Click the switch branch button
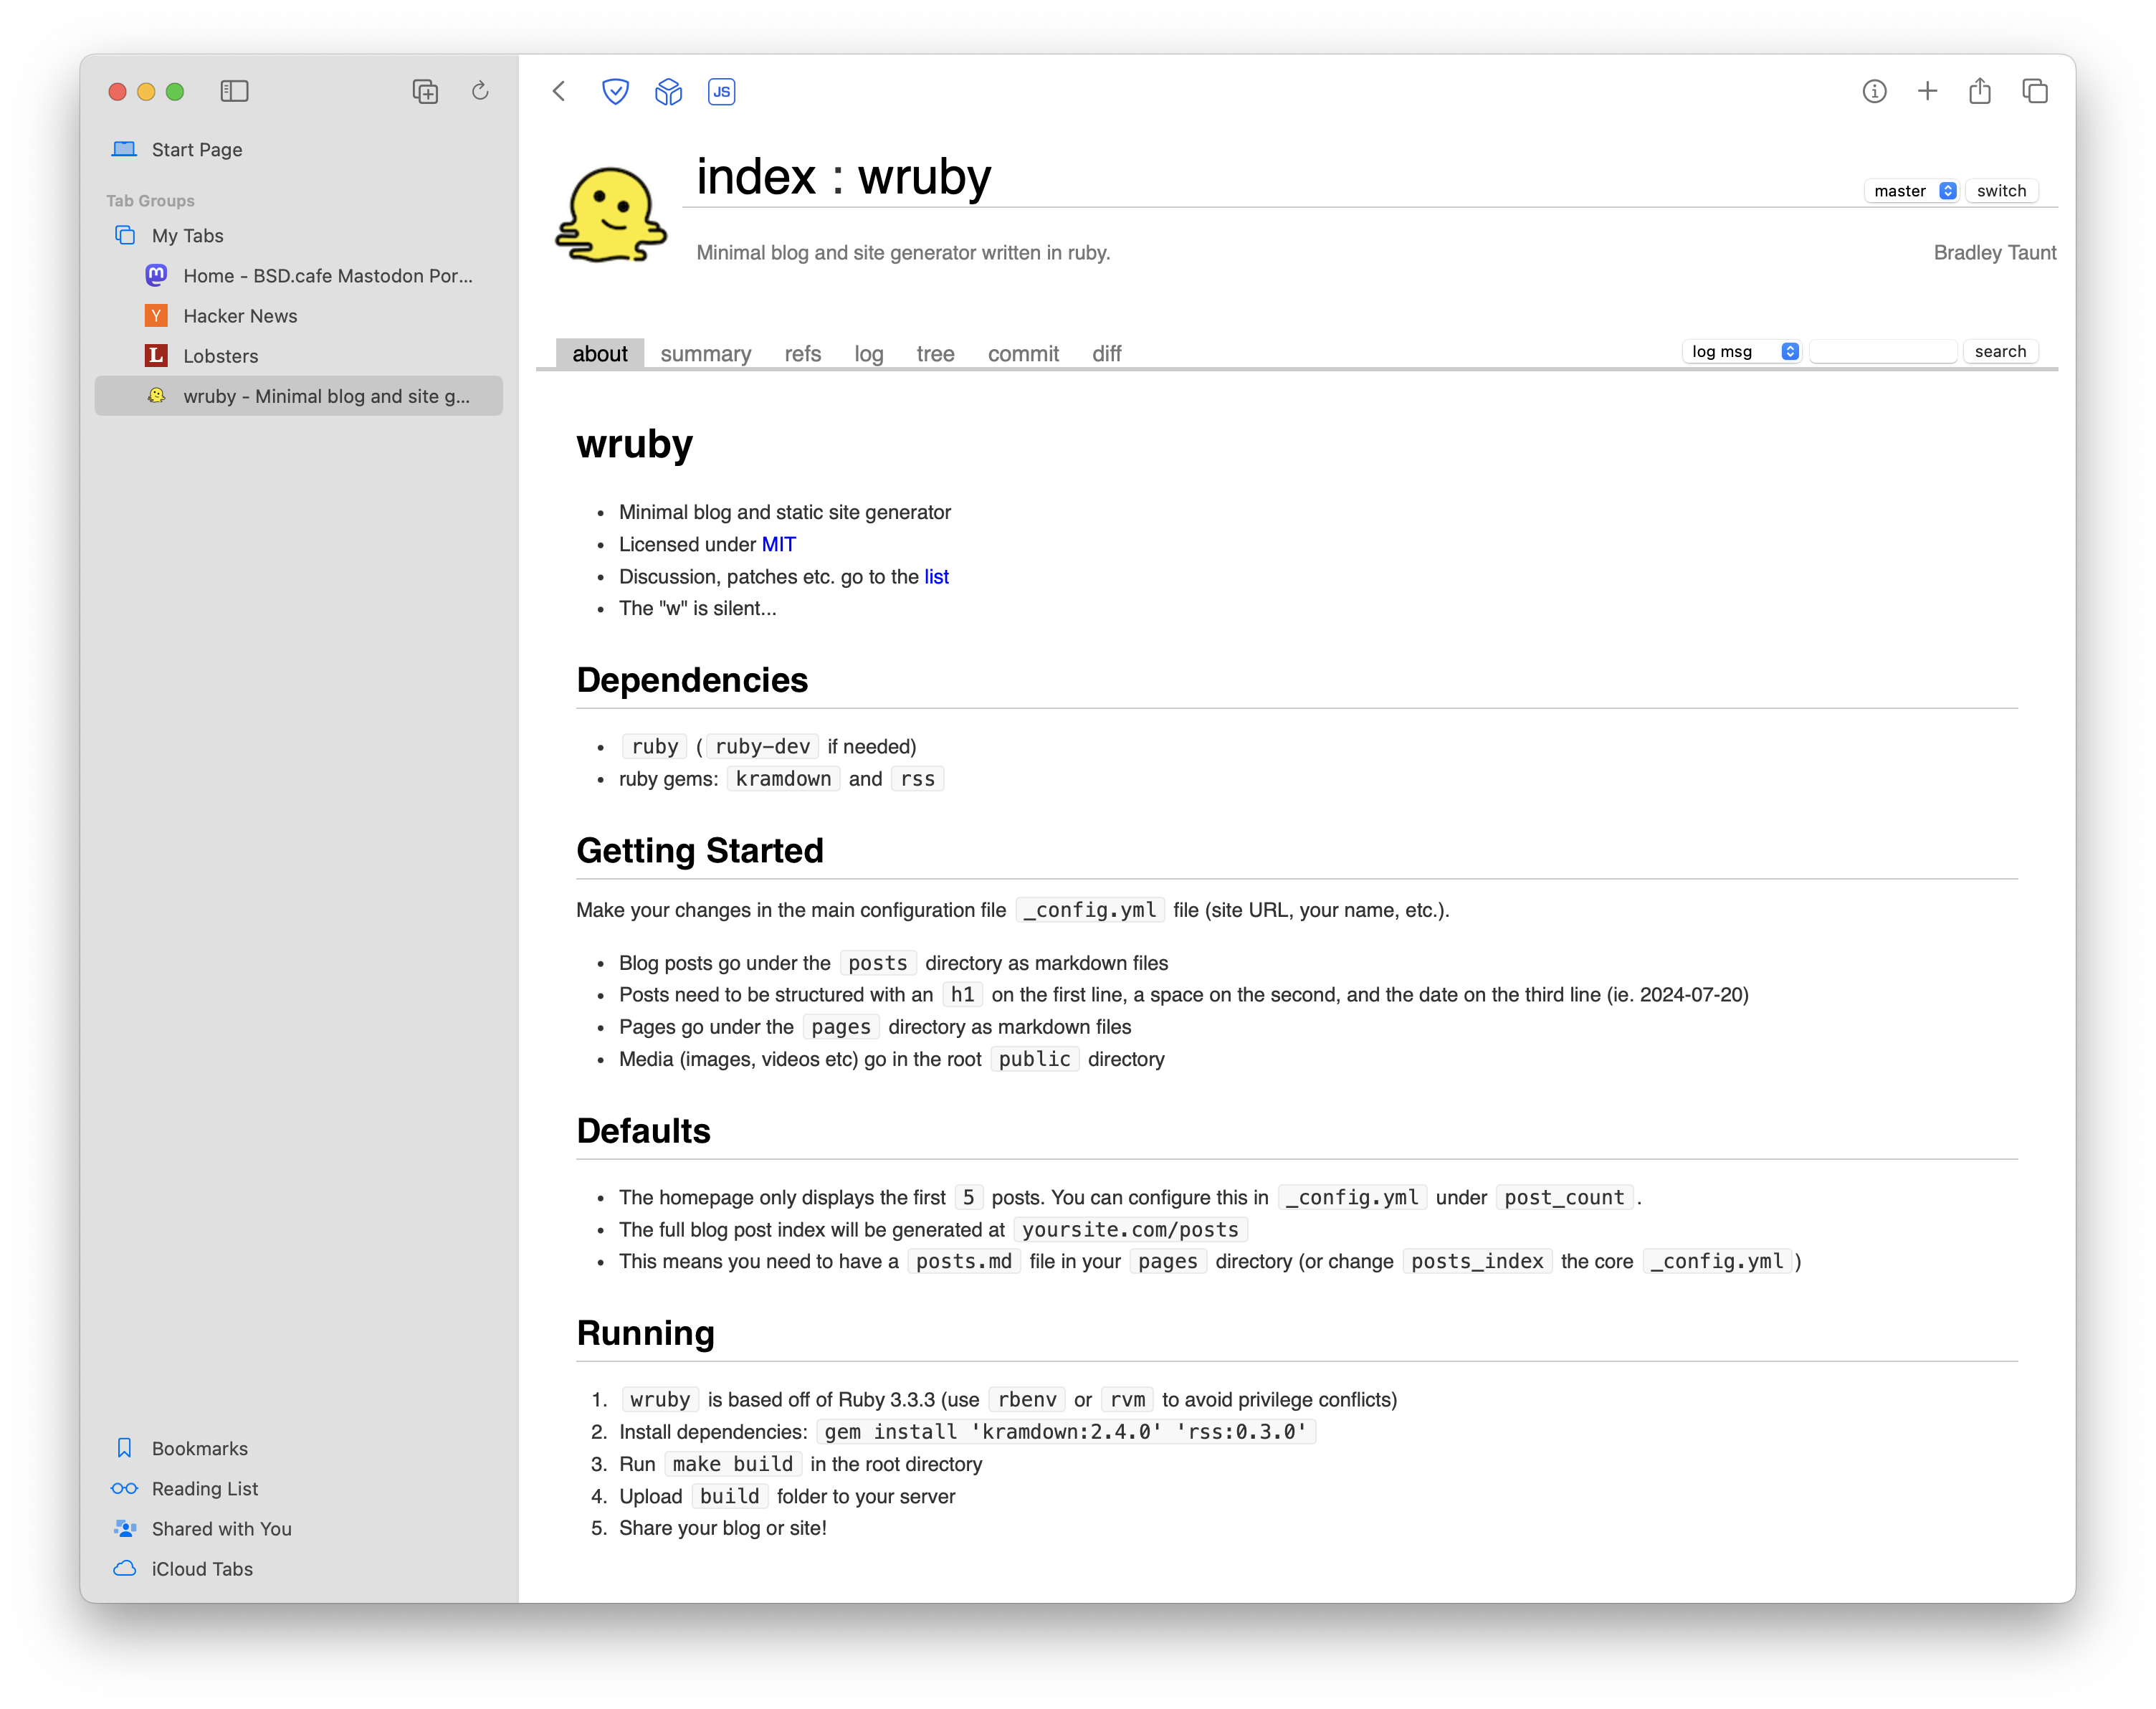 pos(2000,189)
